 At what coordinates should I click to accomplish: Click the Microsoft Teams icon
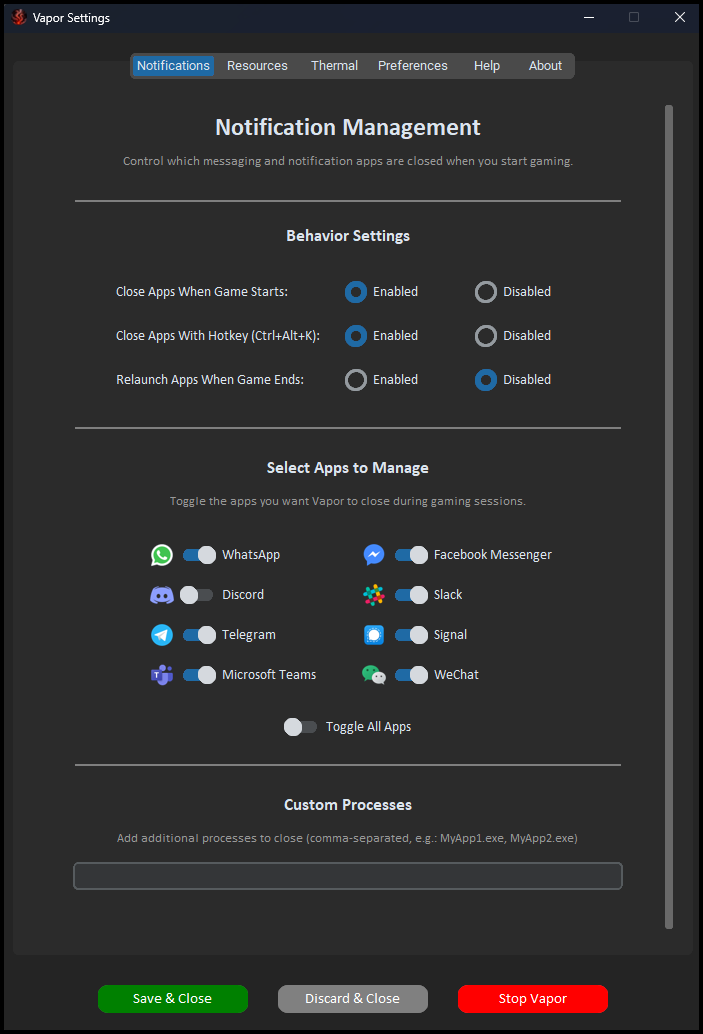click(161, 674)
